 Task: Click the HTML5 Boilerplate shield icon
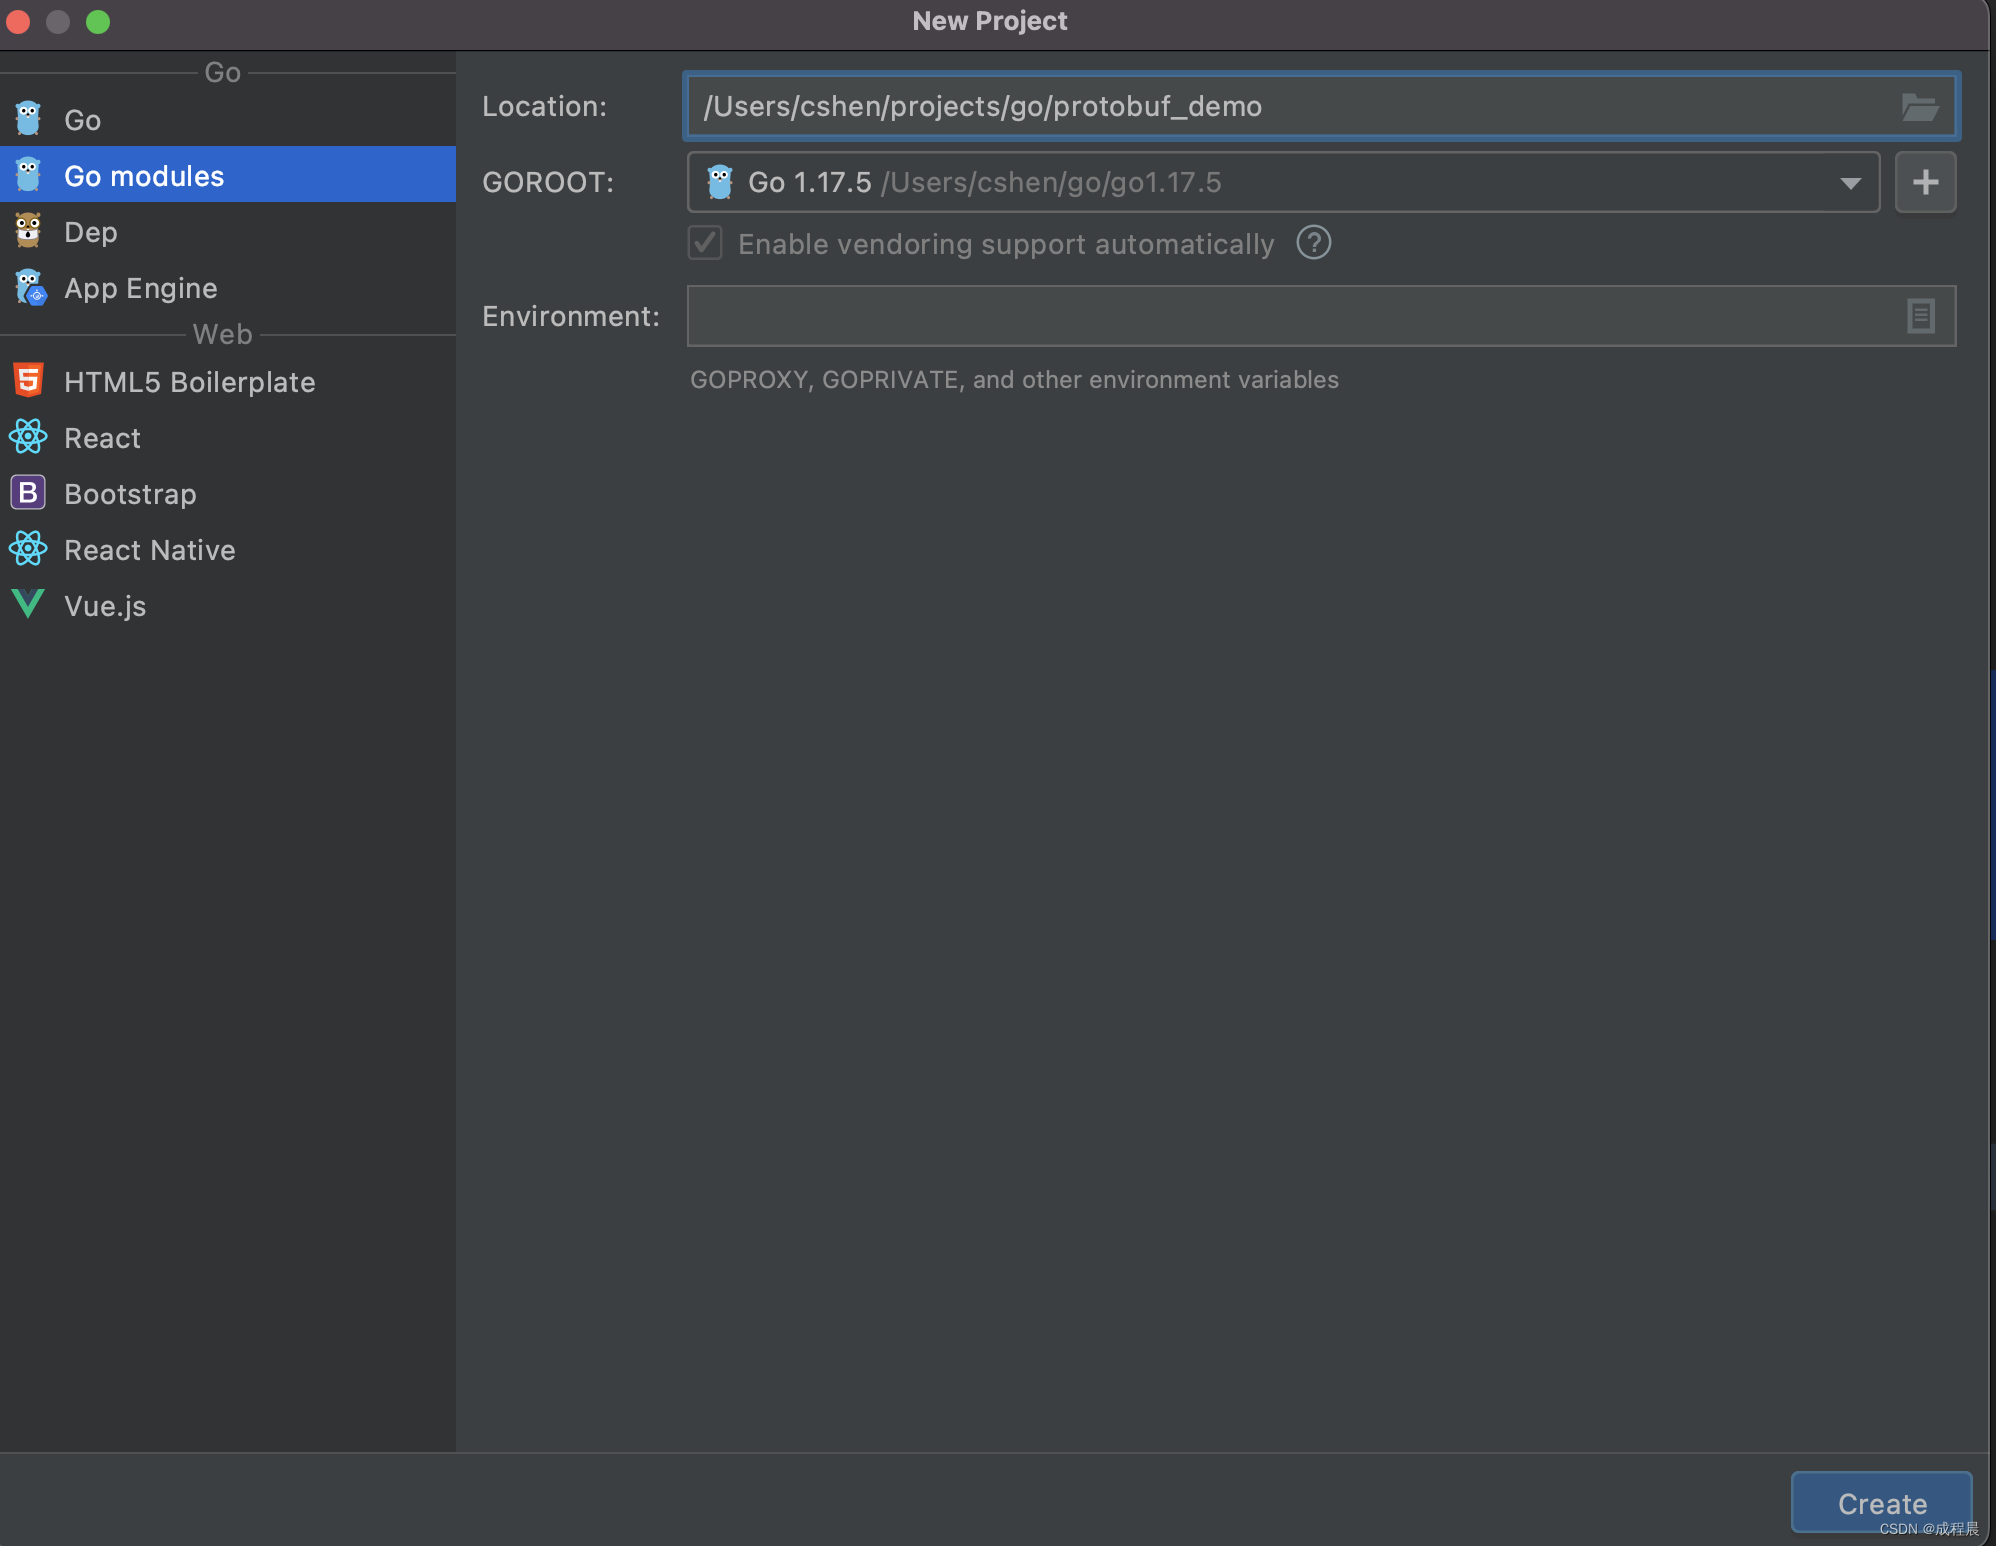point(28,381)
